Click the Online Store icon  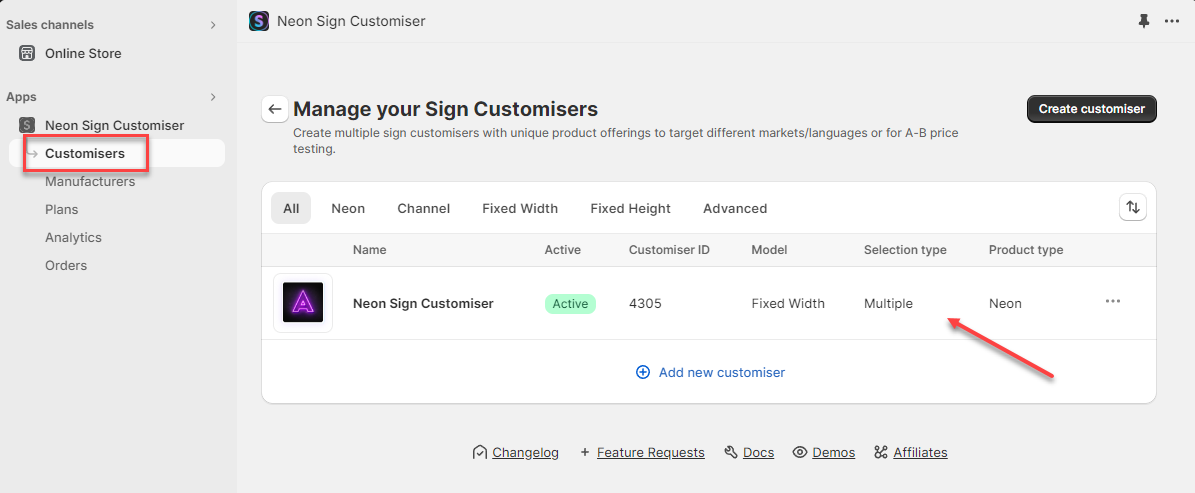[x=27, y=53]
